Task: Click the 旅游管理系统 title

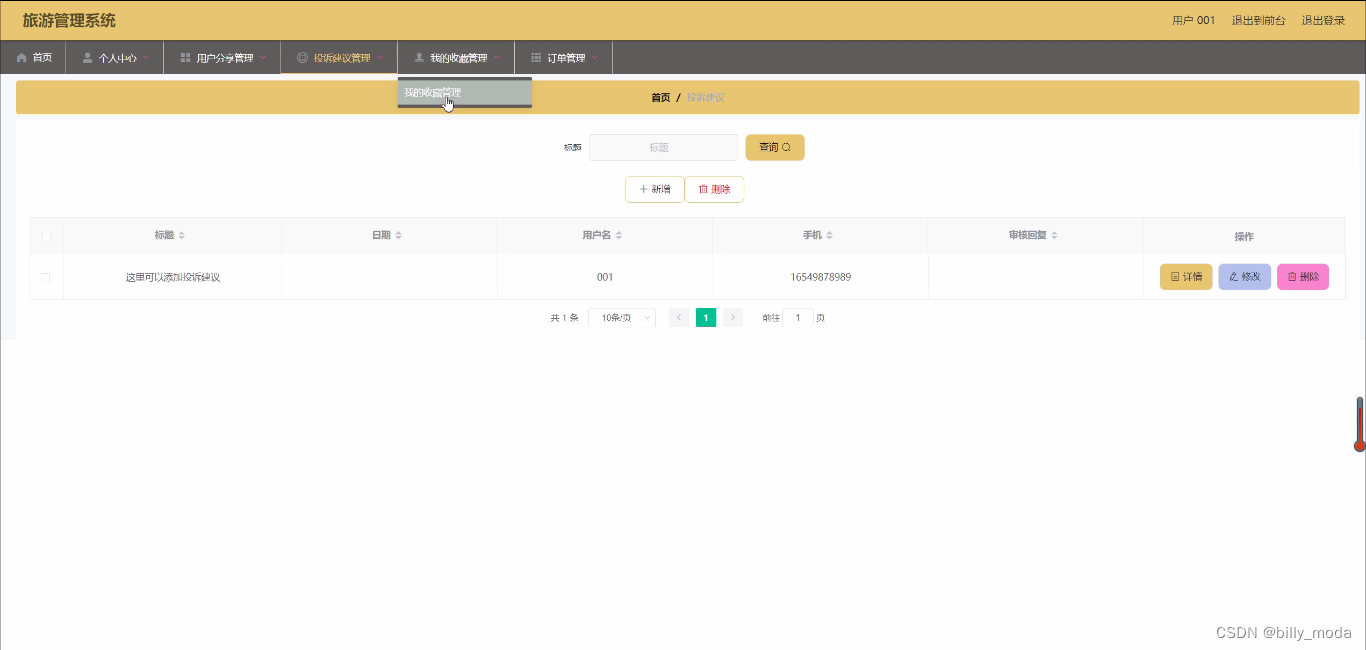Action: tap(69, 20)
